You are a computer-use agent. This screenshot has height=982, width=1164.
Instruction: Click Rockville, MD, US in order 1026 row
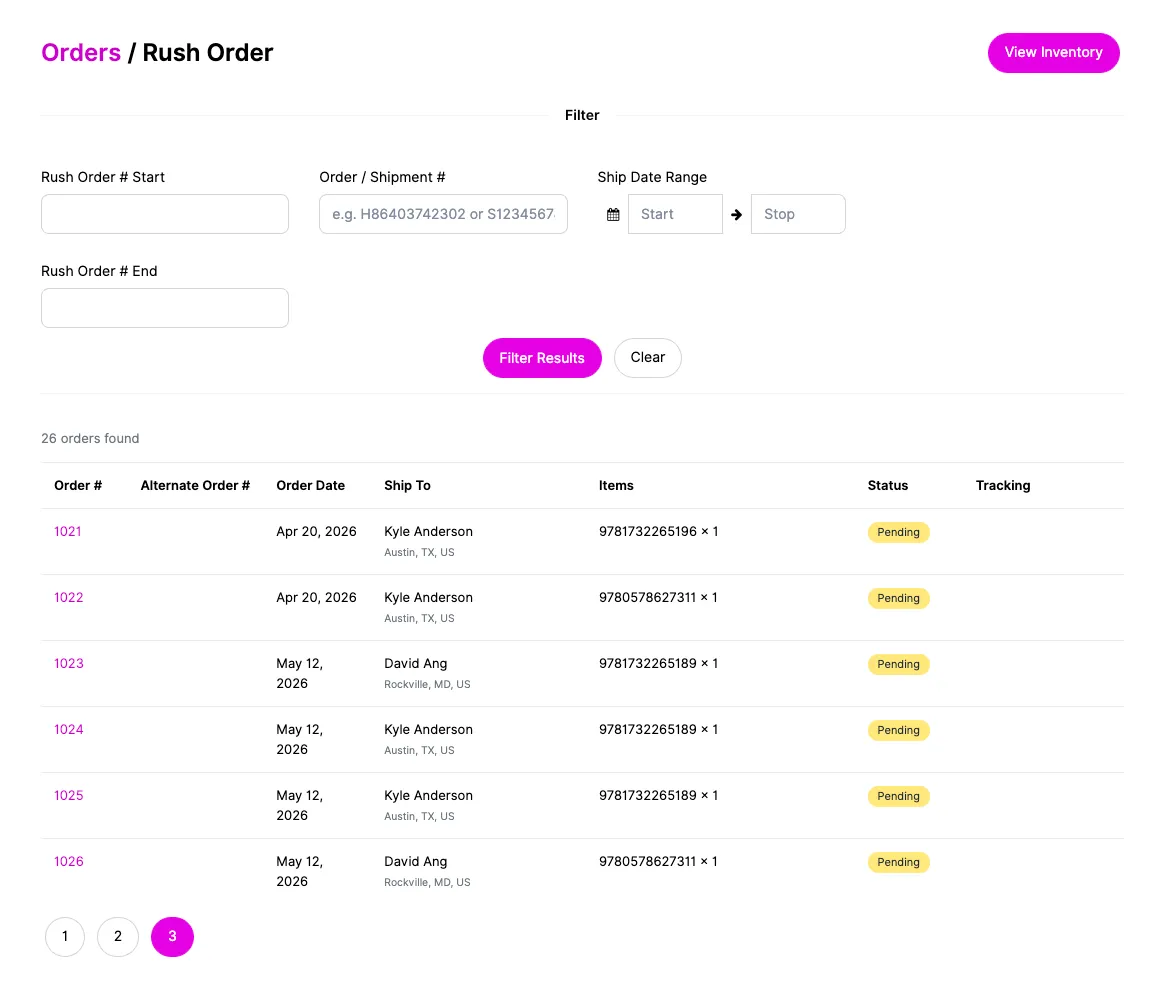pyautogui.click(x=427, y=883)
